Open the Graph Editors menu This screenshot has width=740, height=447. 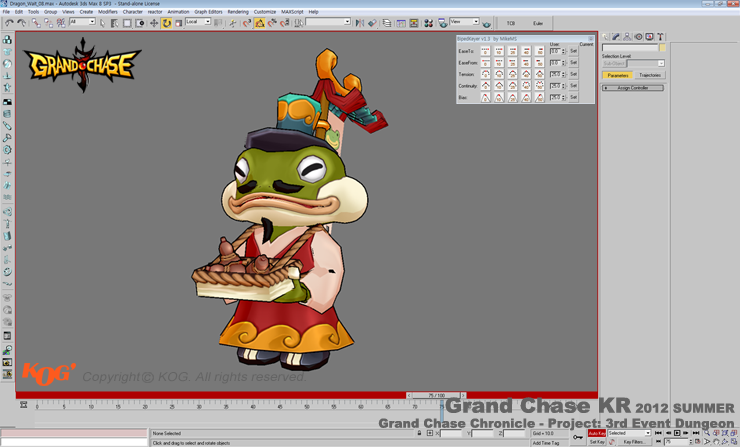(208, 12)
